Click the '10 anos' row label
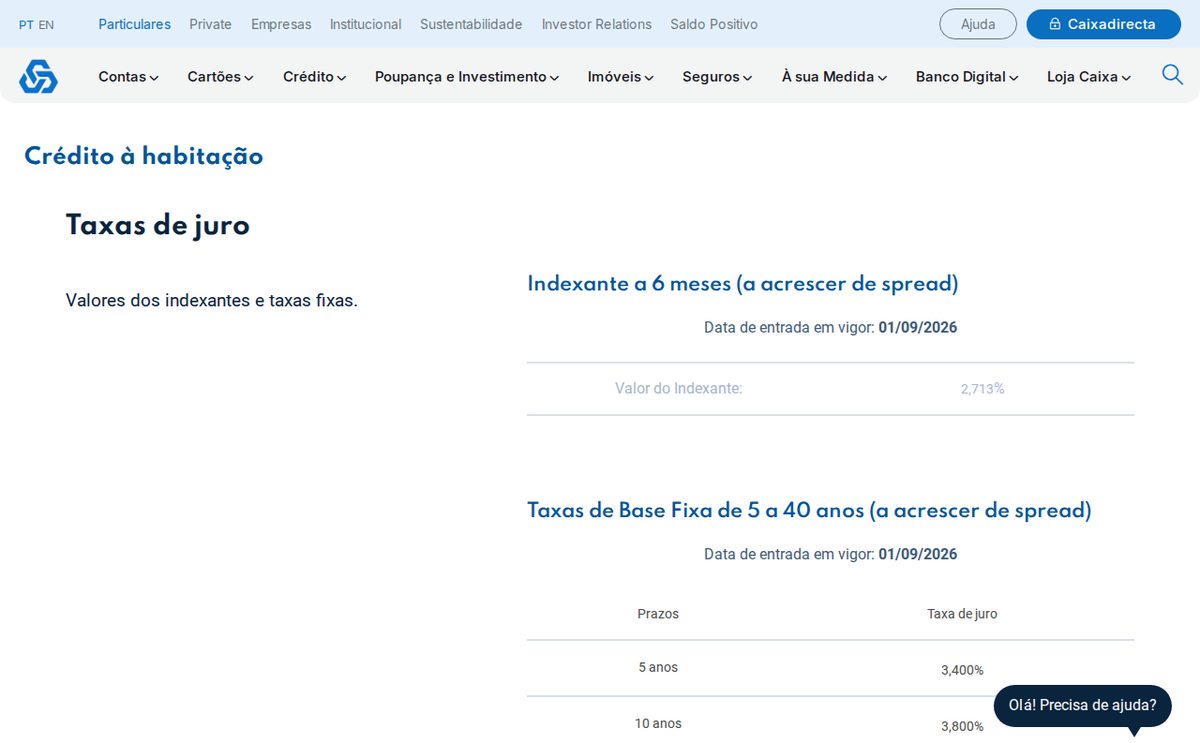1200x743 pixels. point(658,723)
